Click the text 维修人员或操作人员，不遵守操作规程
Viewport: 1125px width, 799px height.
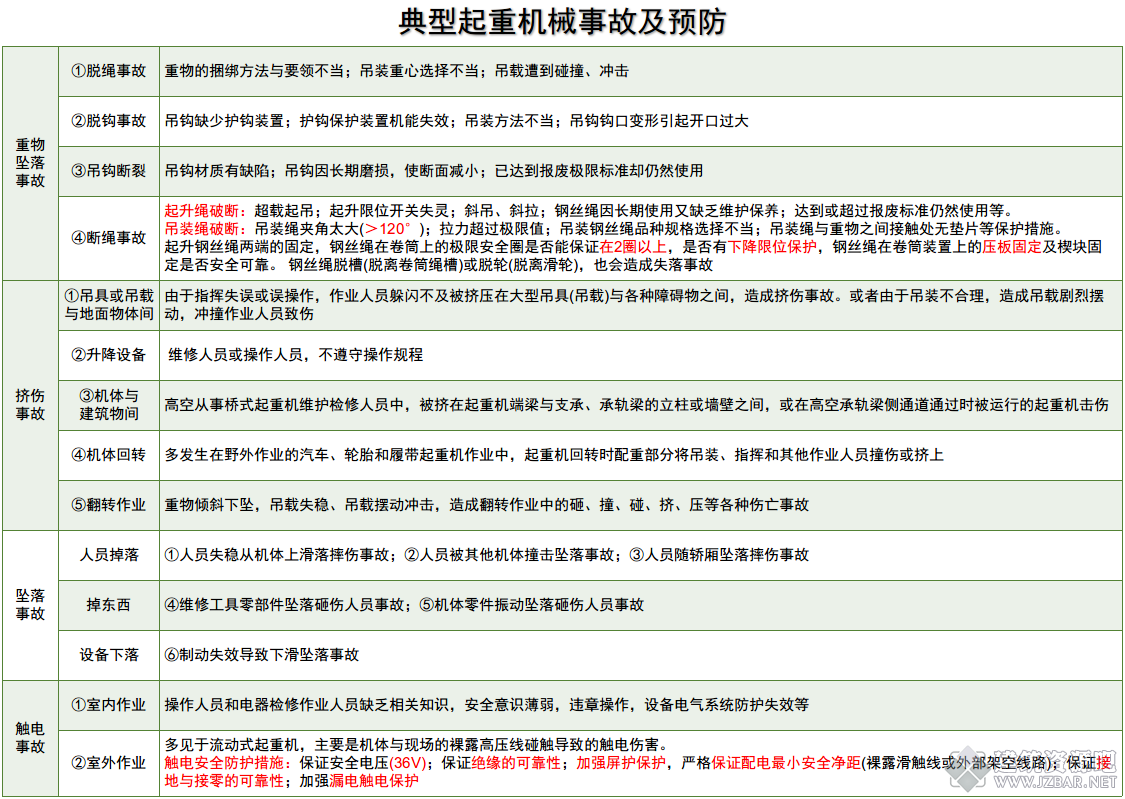pos(296,355)
